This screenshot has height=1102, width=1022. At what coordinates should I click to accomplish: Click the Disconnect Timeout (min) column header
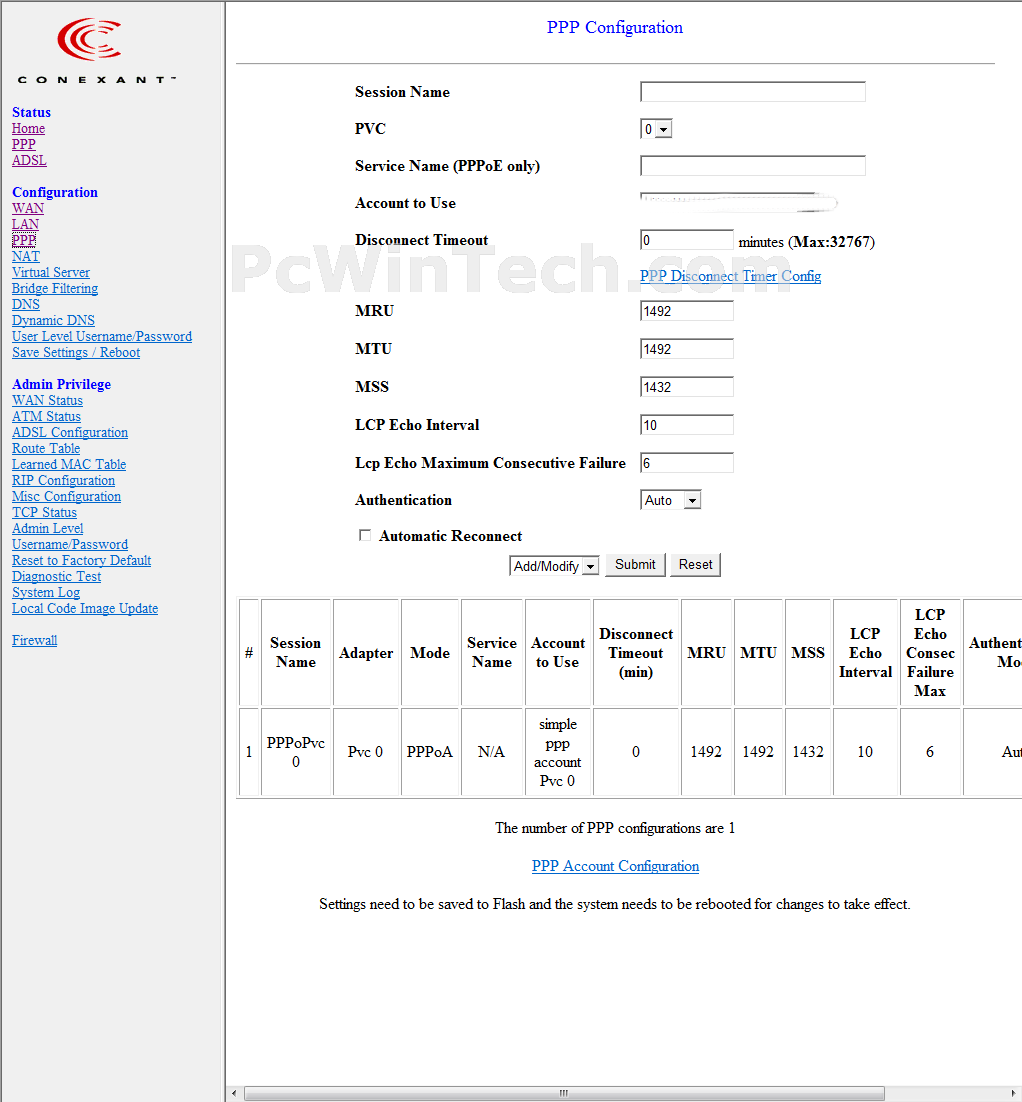click(x=636, y=653)
